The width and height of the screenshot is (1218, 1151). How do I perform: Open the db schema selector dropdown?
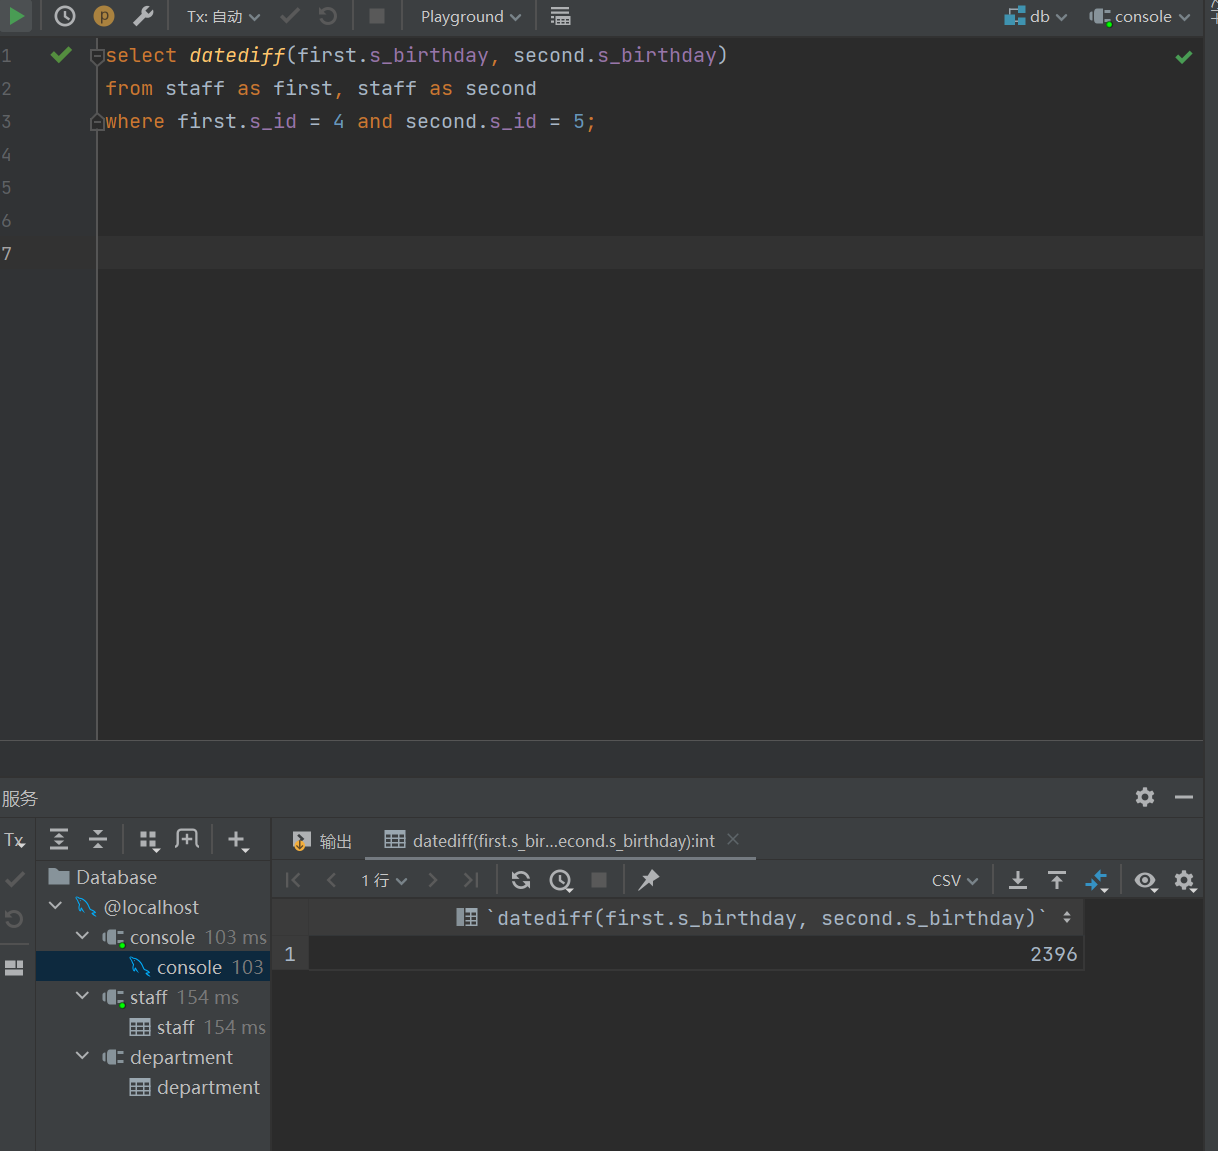[x=1036, y=17]
